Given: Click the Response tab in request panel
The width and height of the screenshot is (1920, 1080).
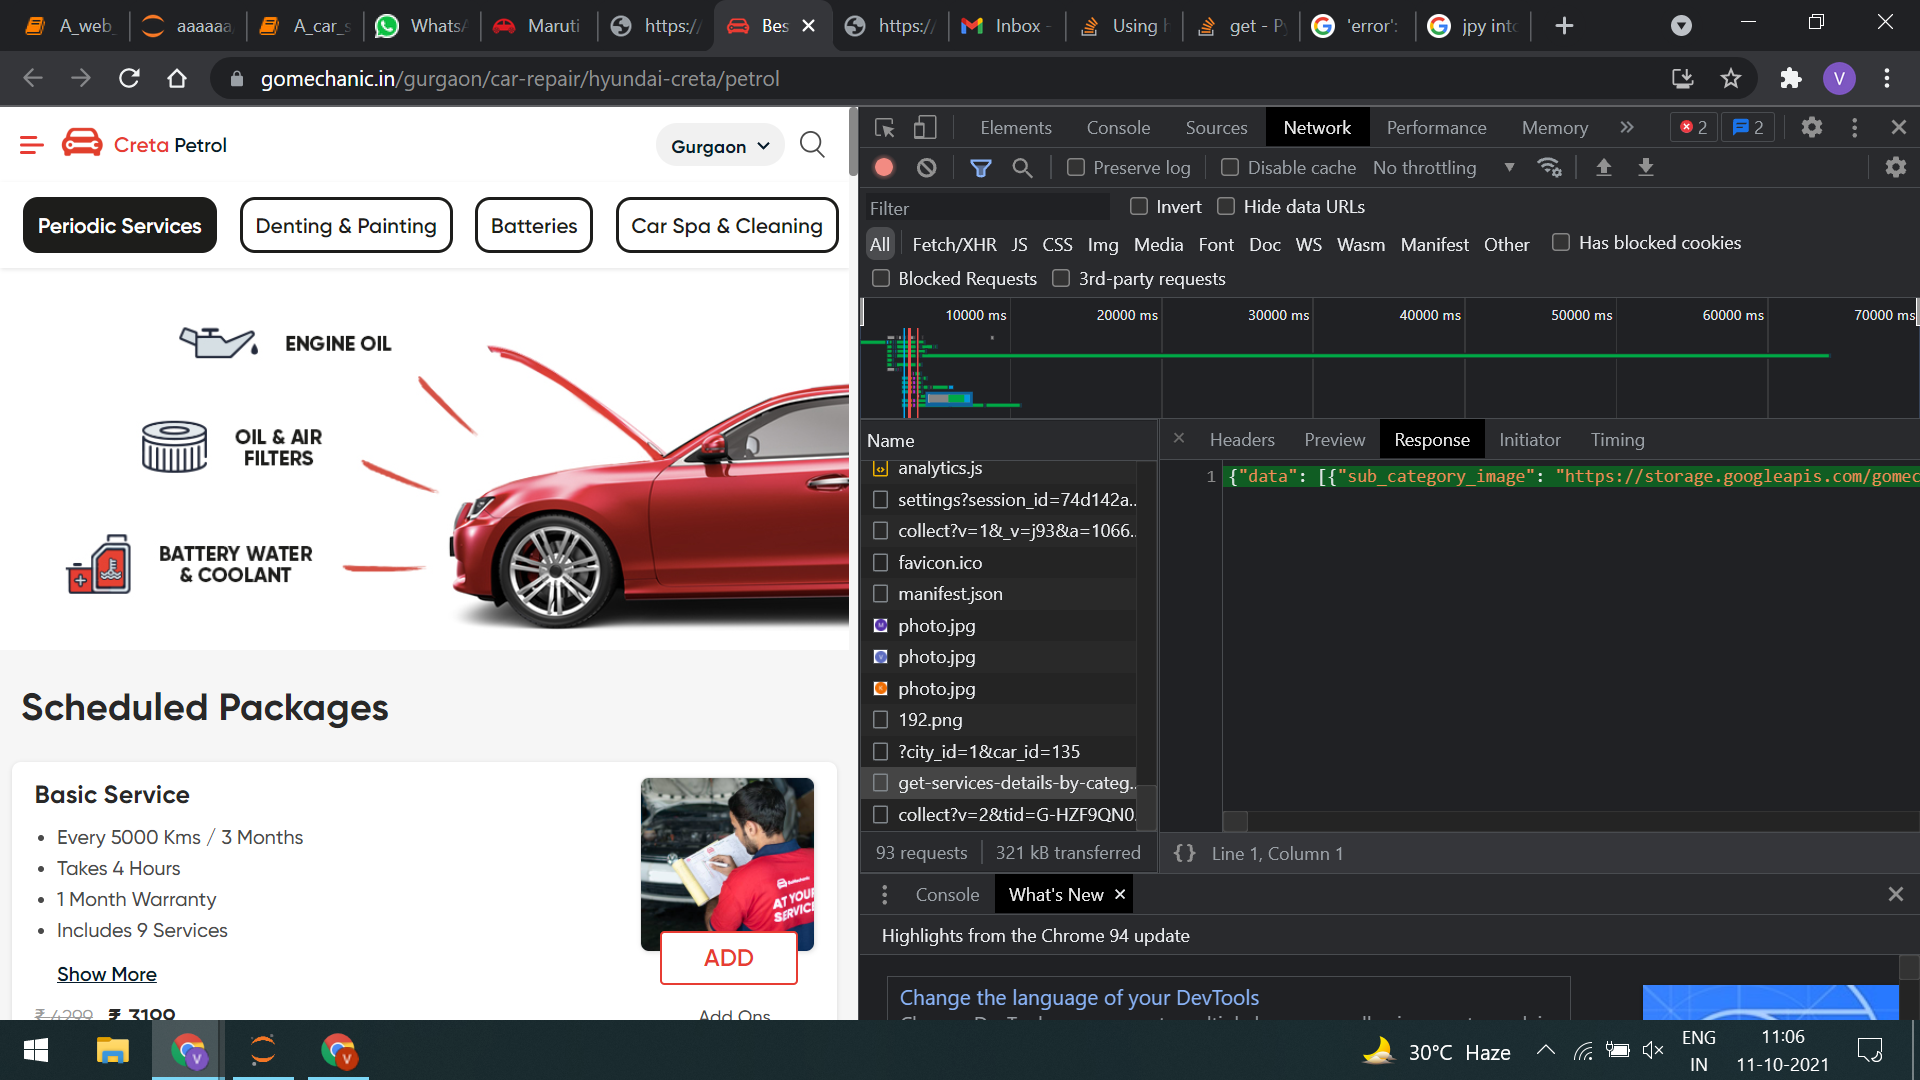Looking at the screenshot, I should click(1431, 439).
